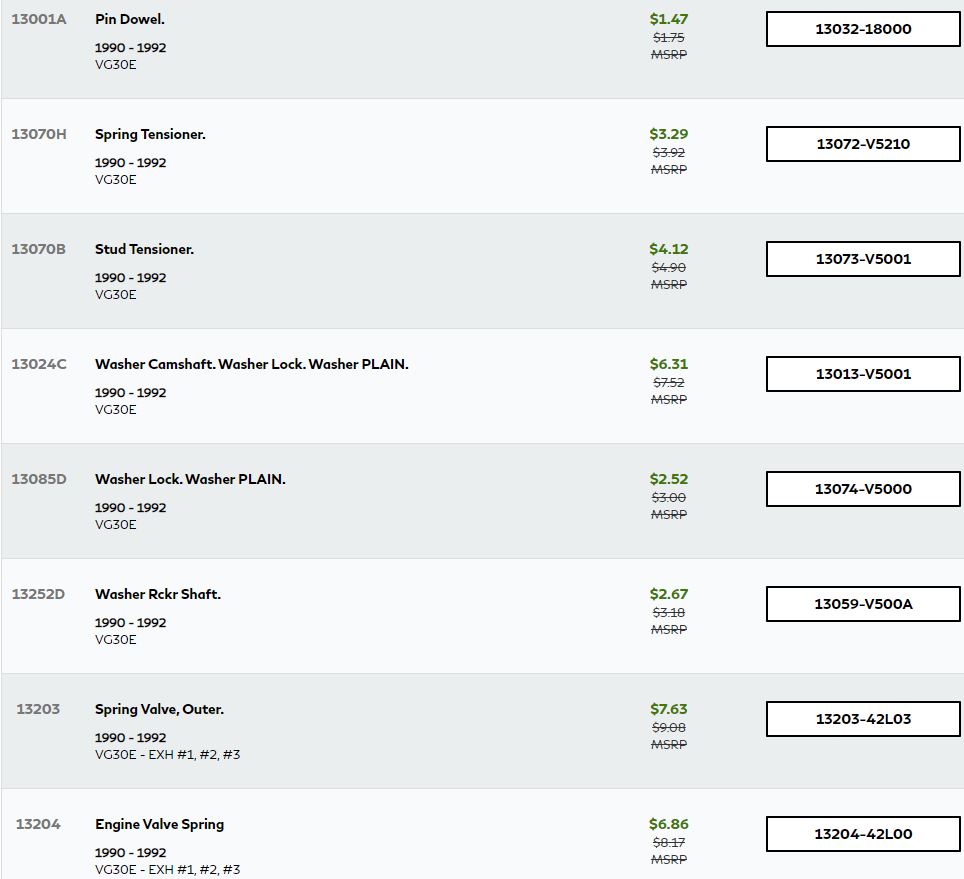The width and height of the screenshot is (964, 879).
Task: Click diagram reference code 13070H
Action: (x=39, y=134)
